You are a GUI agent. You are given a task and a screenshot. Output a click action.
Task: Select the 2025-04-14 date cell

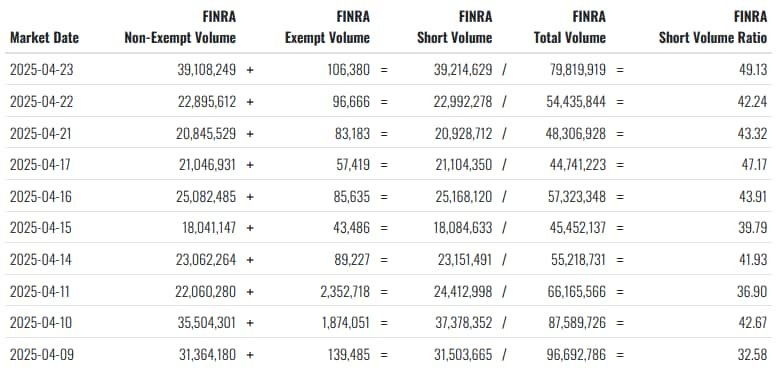coord(41,260)
